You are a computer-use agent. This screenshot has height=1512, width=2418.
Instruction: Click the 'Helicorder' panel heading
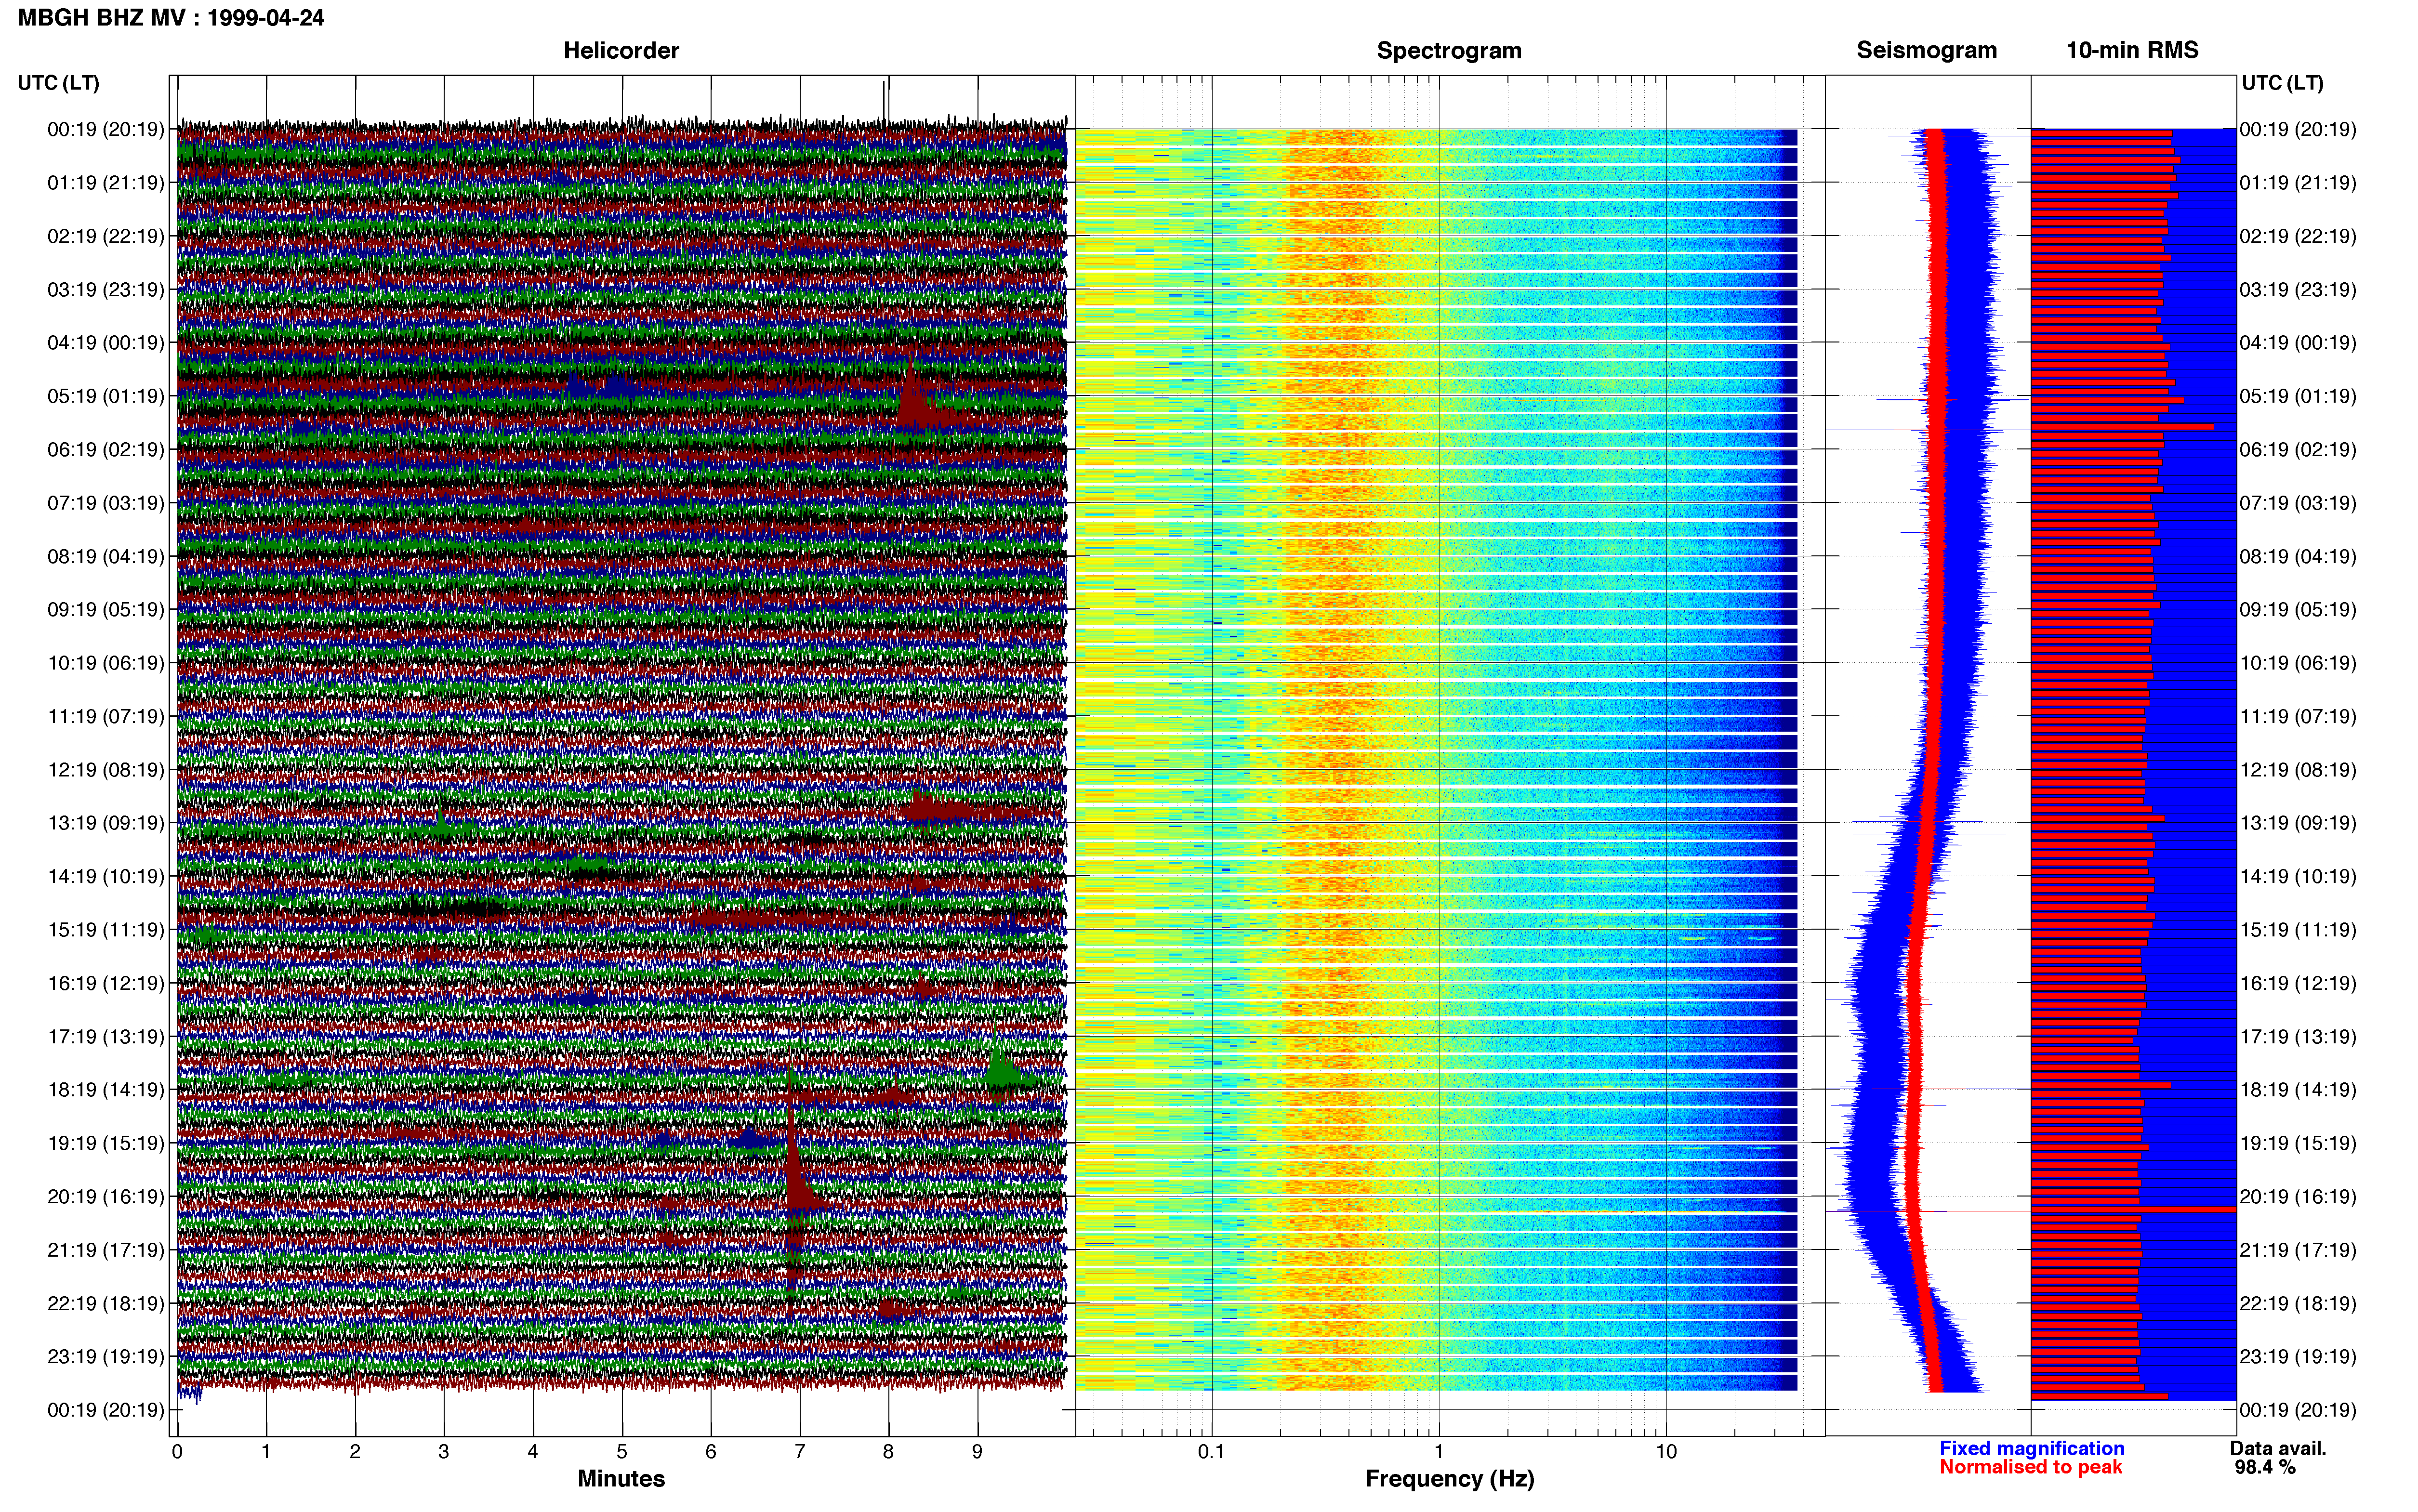point(621,50)
